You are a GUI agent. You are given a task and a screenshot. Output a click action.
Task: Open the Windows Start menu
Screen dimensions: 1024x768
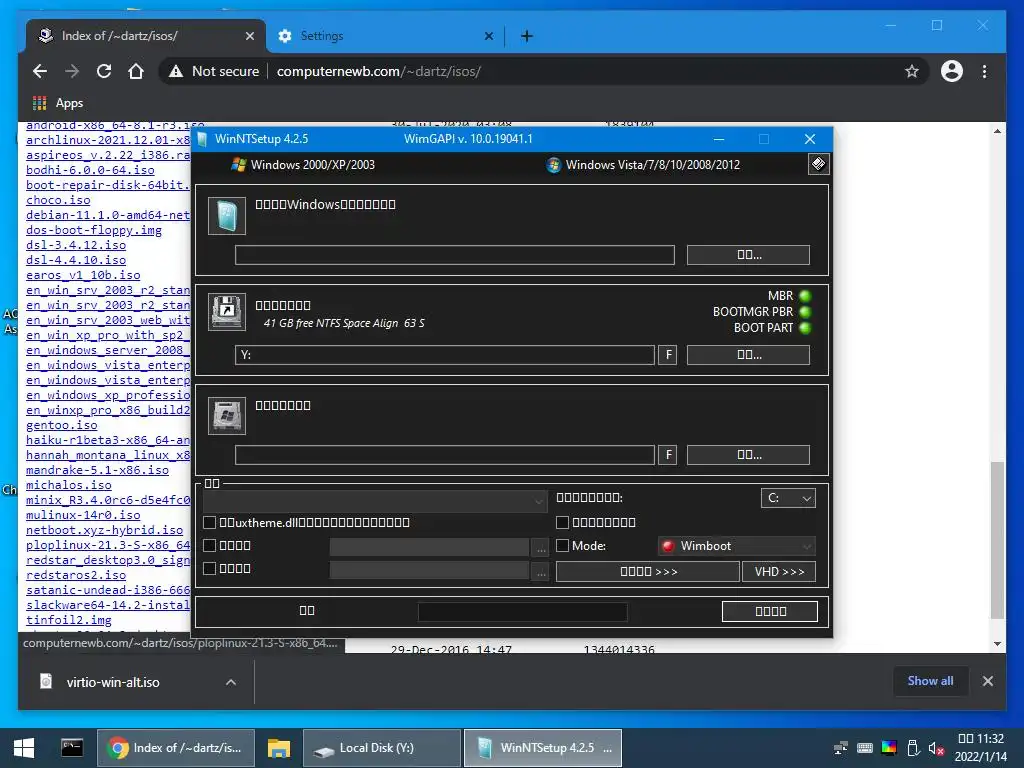click(x=24, y=748)
